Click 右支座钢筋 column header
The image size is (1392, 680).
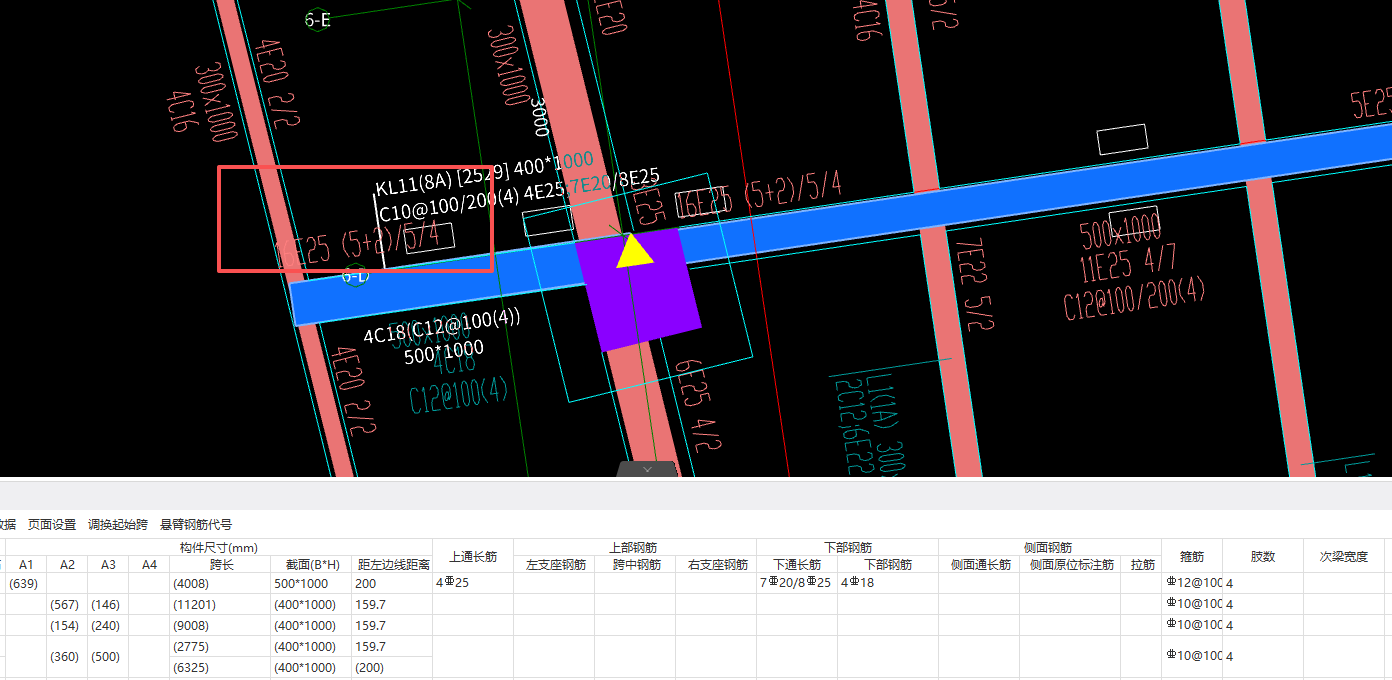717,565
